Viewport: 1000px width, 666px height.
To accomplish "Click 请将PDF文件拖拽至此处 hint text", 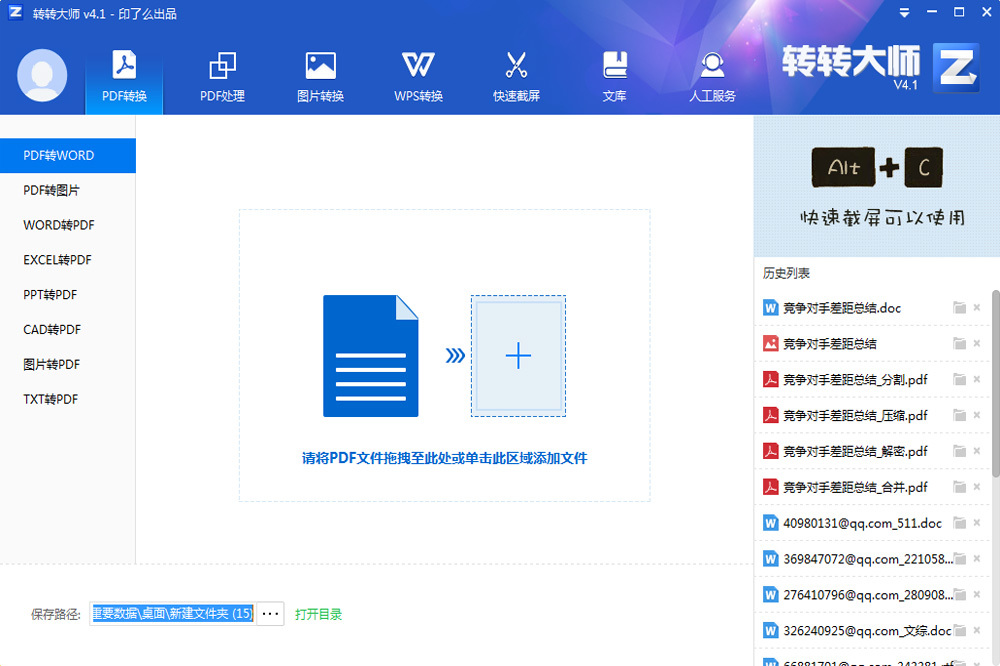I will pos(445,458).
